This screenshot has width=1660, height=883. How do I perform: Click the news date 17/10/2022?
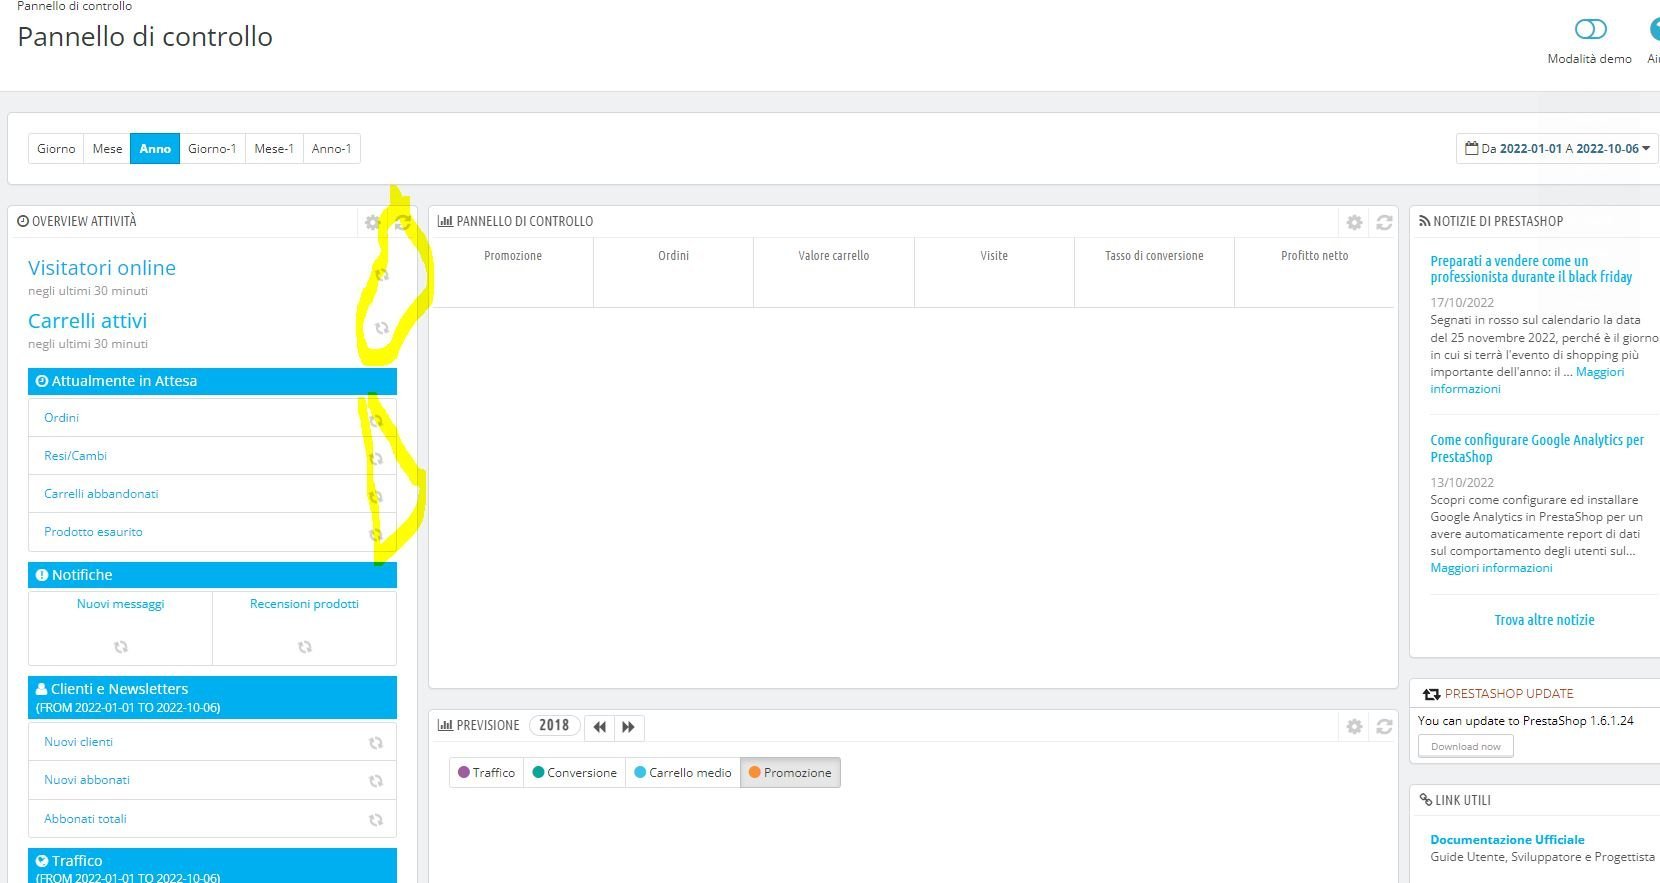click(1462, 303)
